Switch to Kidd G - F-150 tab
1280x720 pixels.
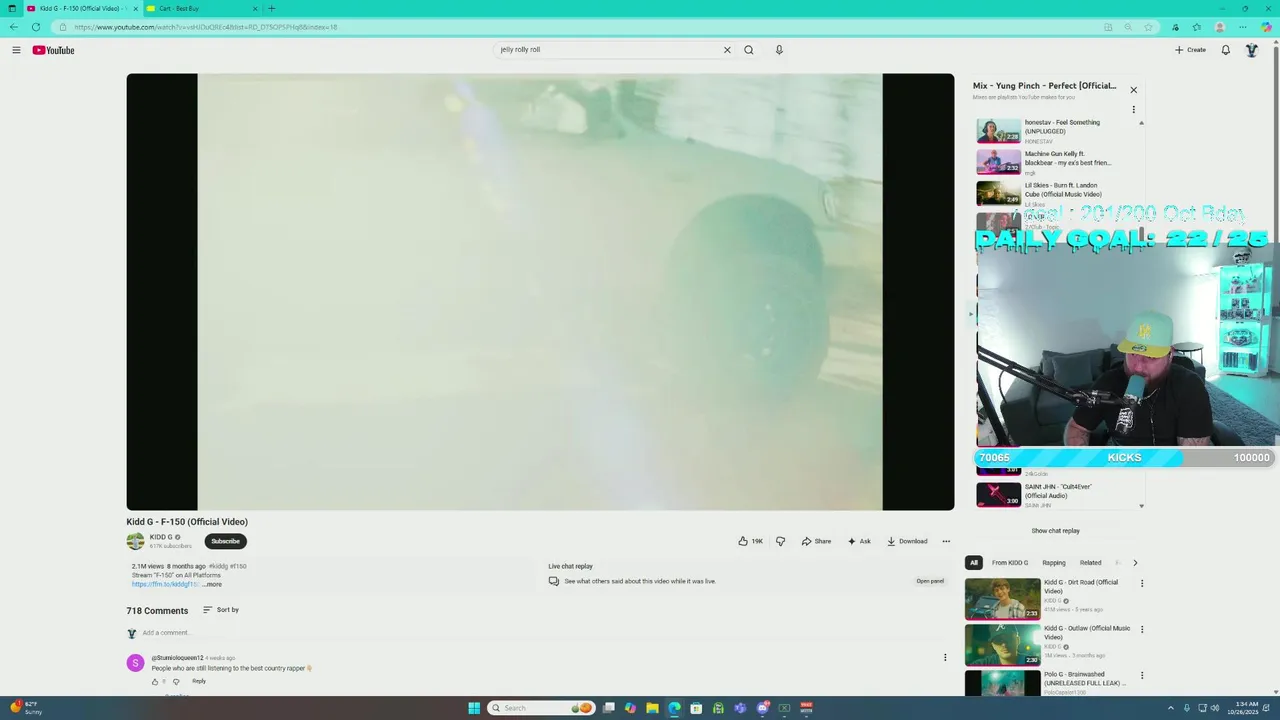point(82,8)
